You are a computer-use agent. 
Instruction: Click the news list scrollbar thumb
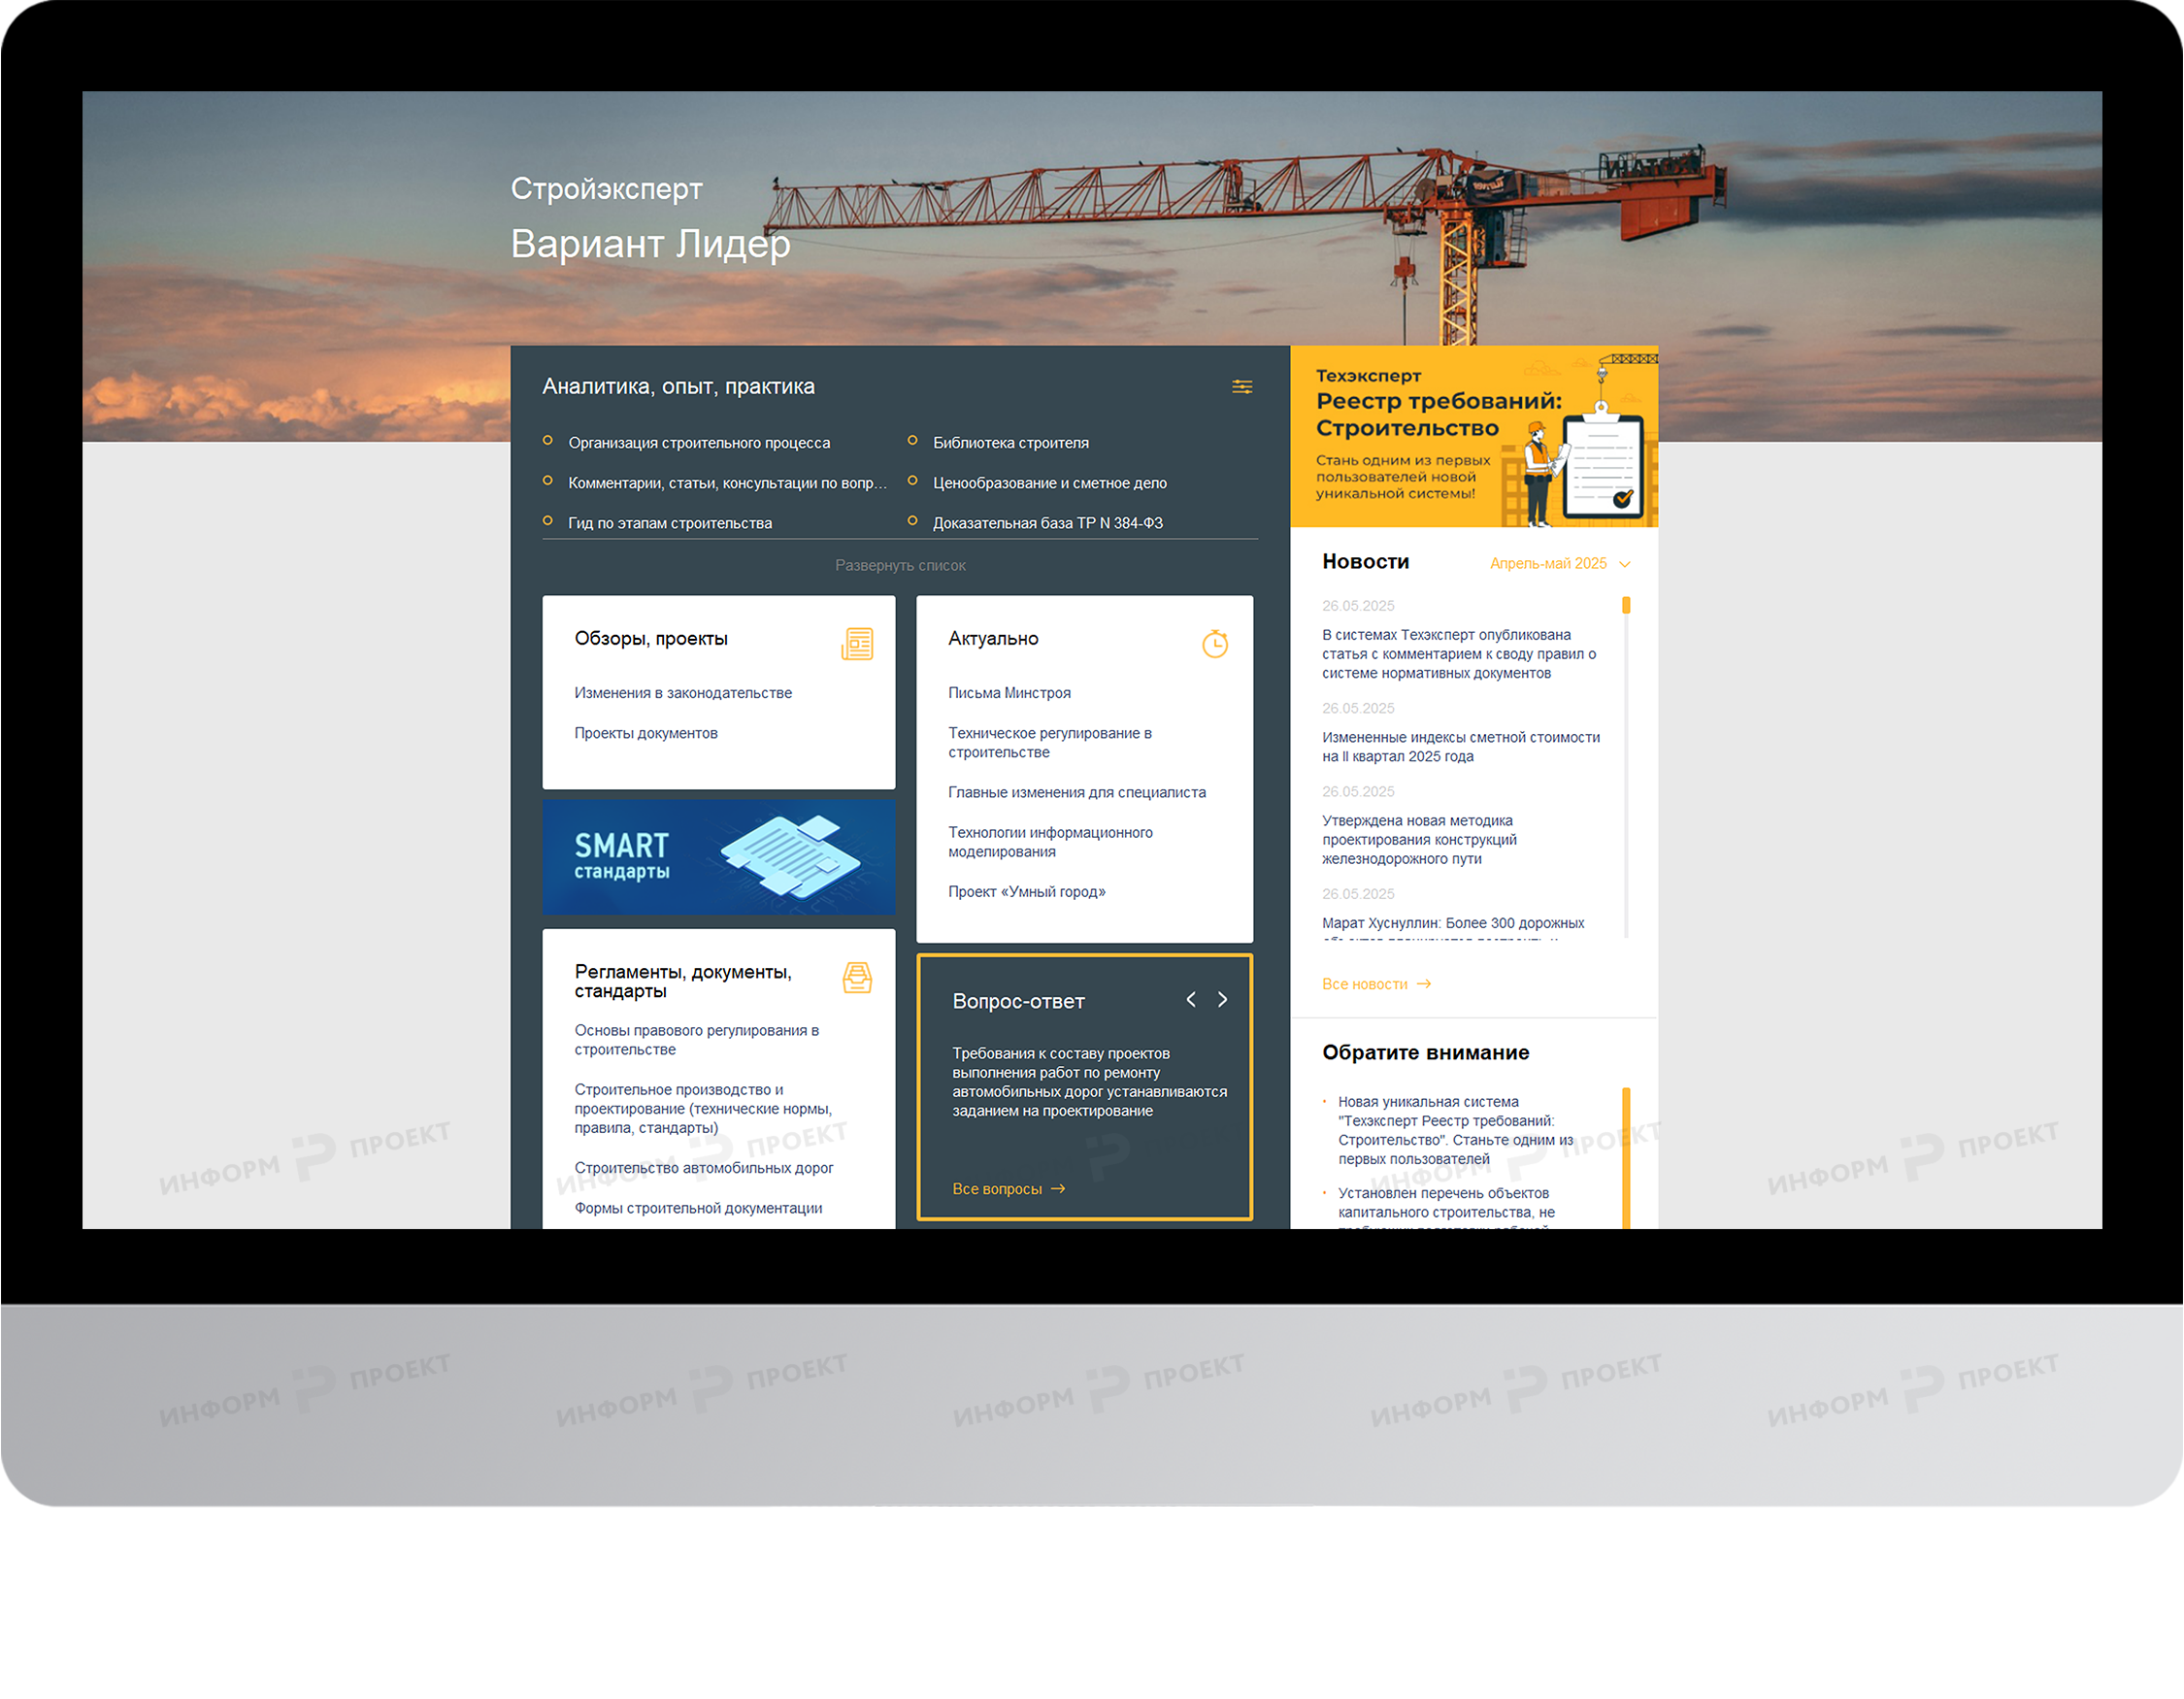pos(1626,605)
